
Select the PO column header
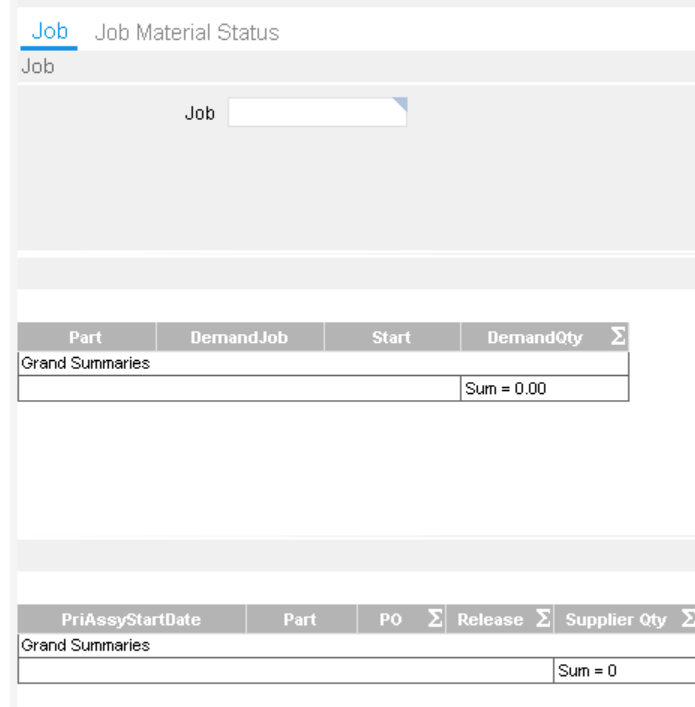pos(390,620)
